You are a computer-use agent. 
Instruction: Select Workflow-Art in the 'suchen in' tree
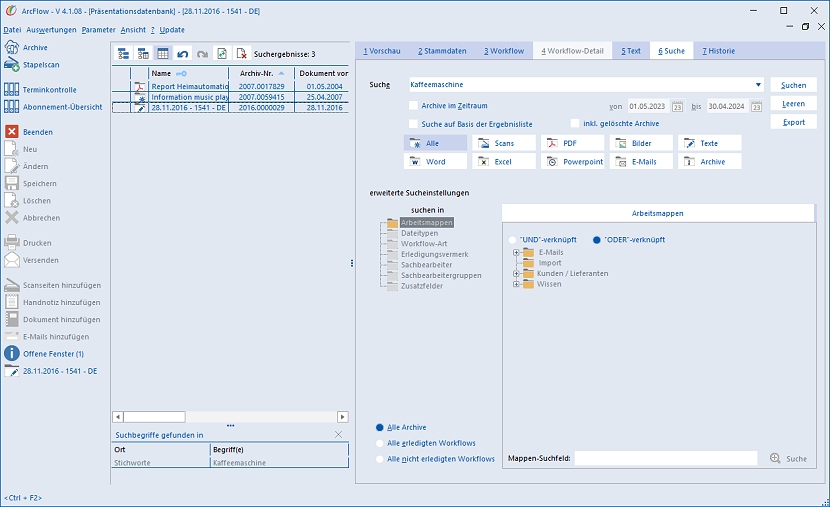tap(423, 243)
